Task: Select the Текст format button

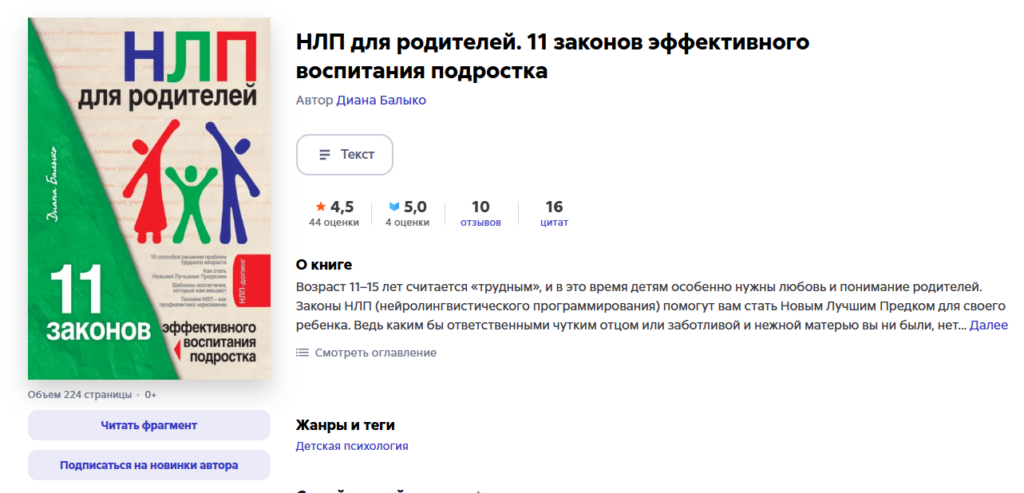Action: (345, 155)
